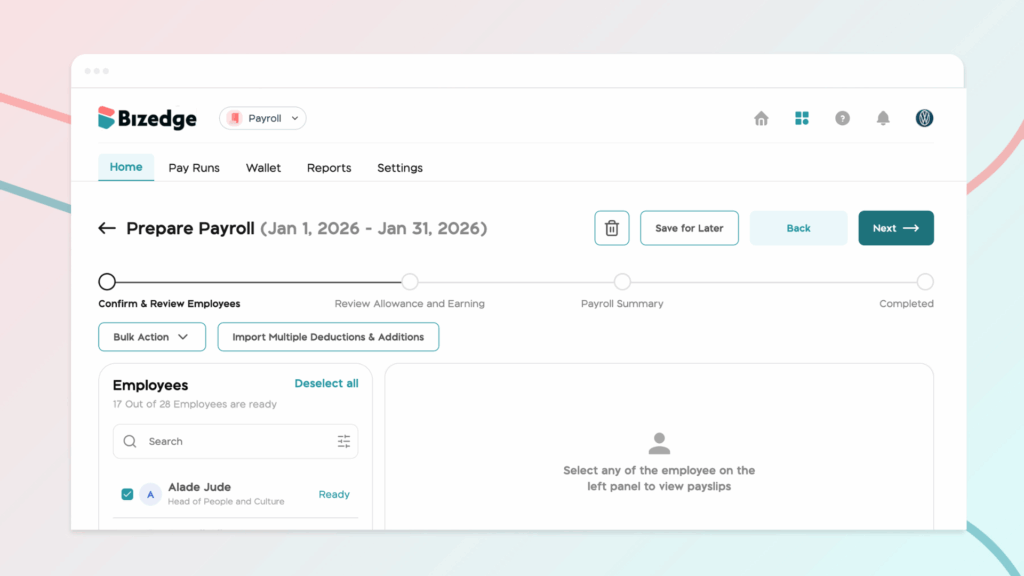Click the trash delete payroll button

(x=612, y=228)
